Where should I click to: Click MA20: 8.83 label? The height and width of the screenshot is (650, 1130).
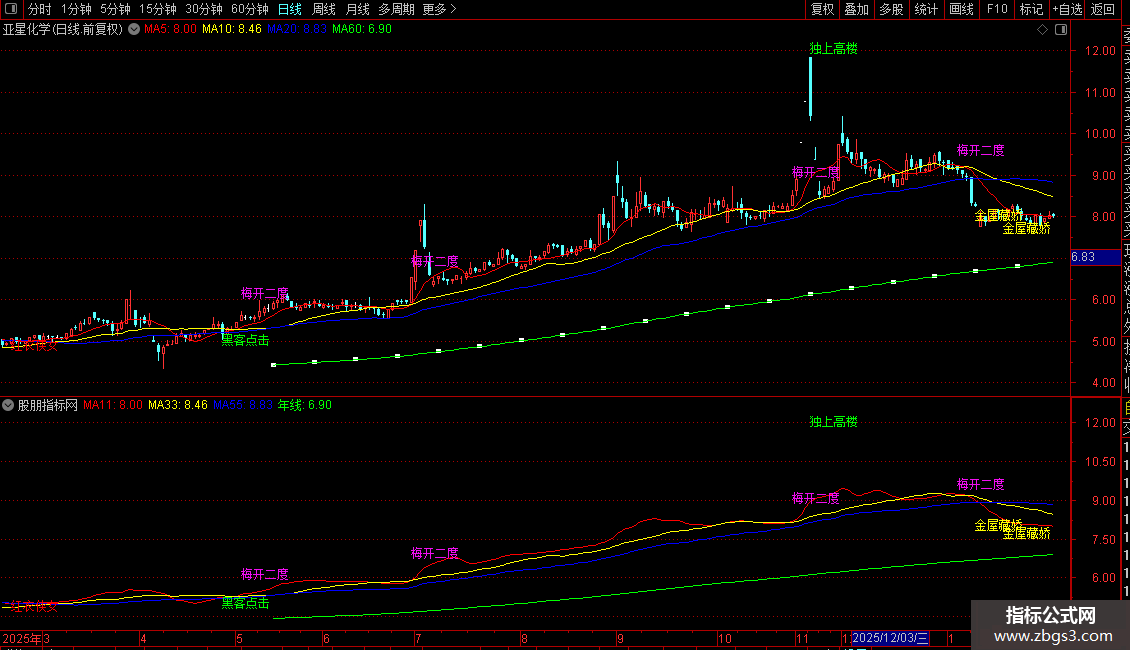296,30
